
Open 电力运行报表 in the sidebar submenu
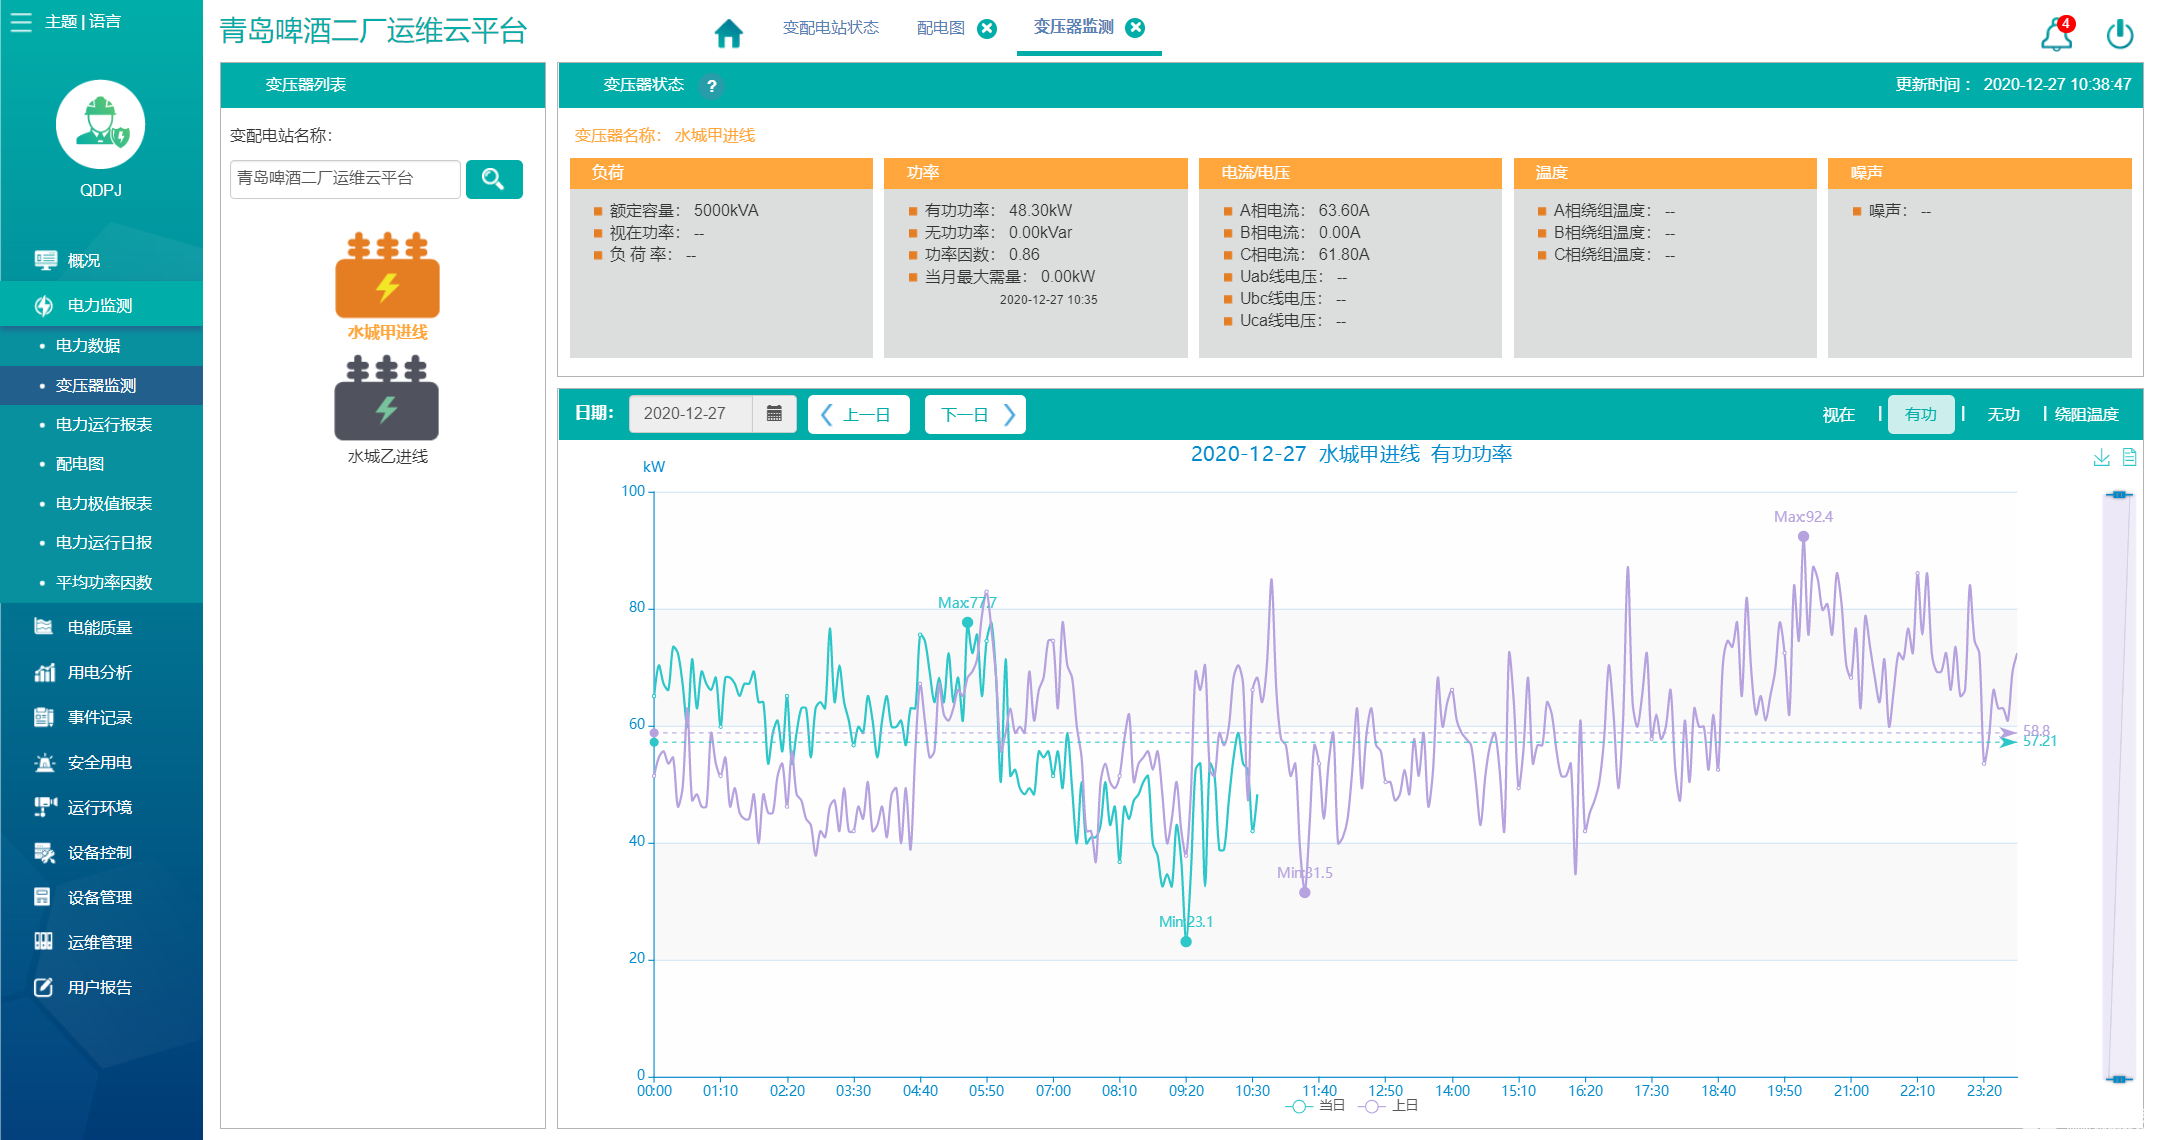point(103,424)
